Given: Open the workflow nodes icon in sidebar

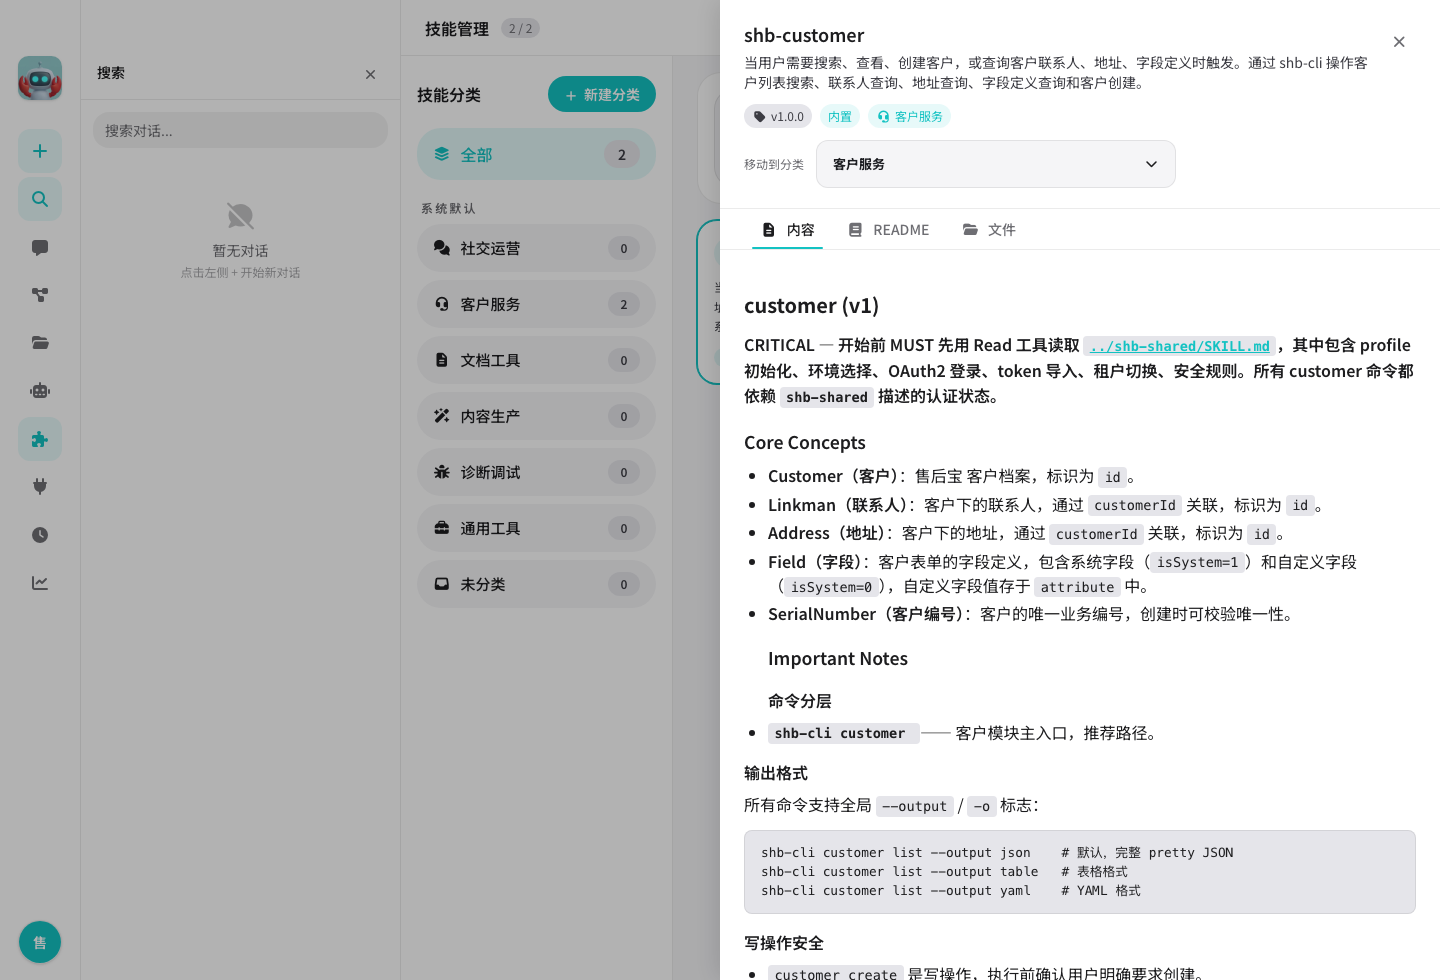Looking at the screenshot, I should coord(40,295).
